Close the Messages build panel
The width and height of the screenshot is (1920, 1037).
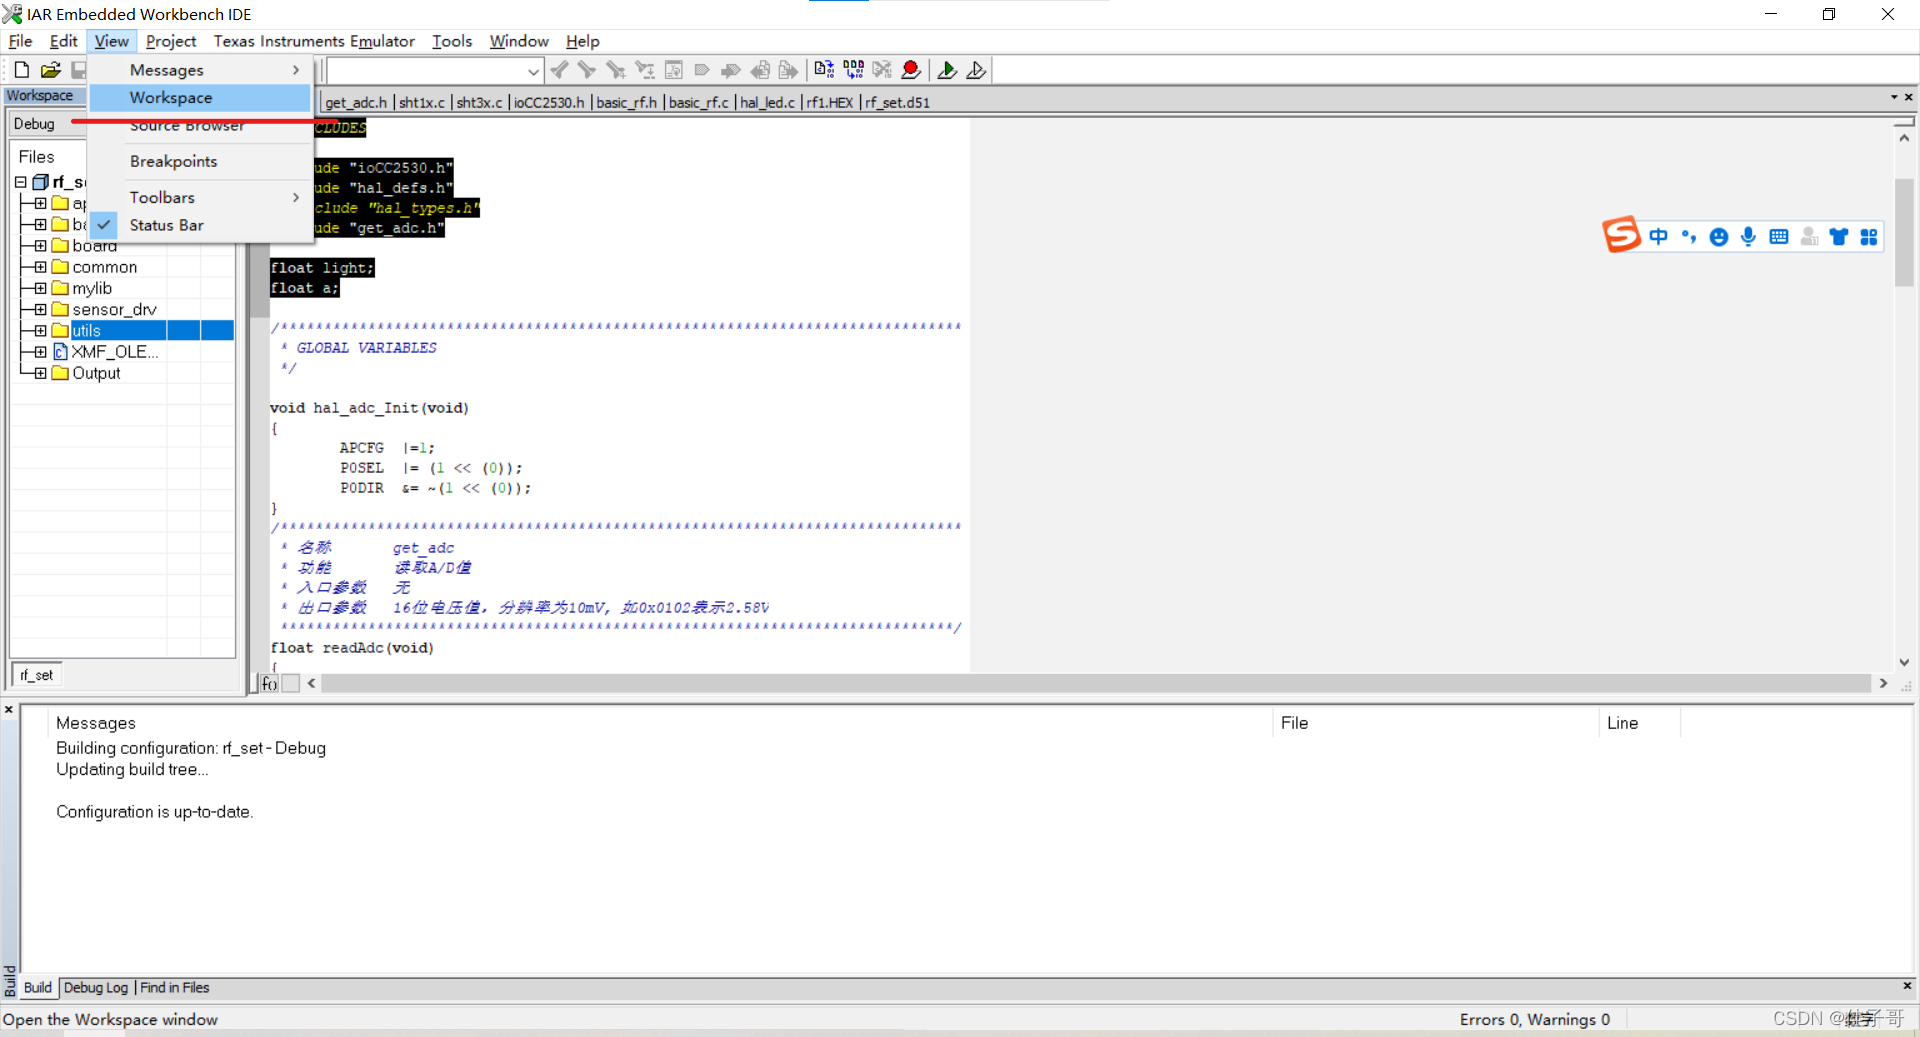[x=9, y=710]
